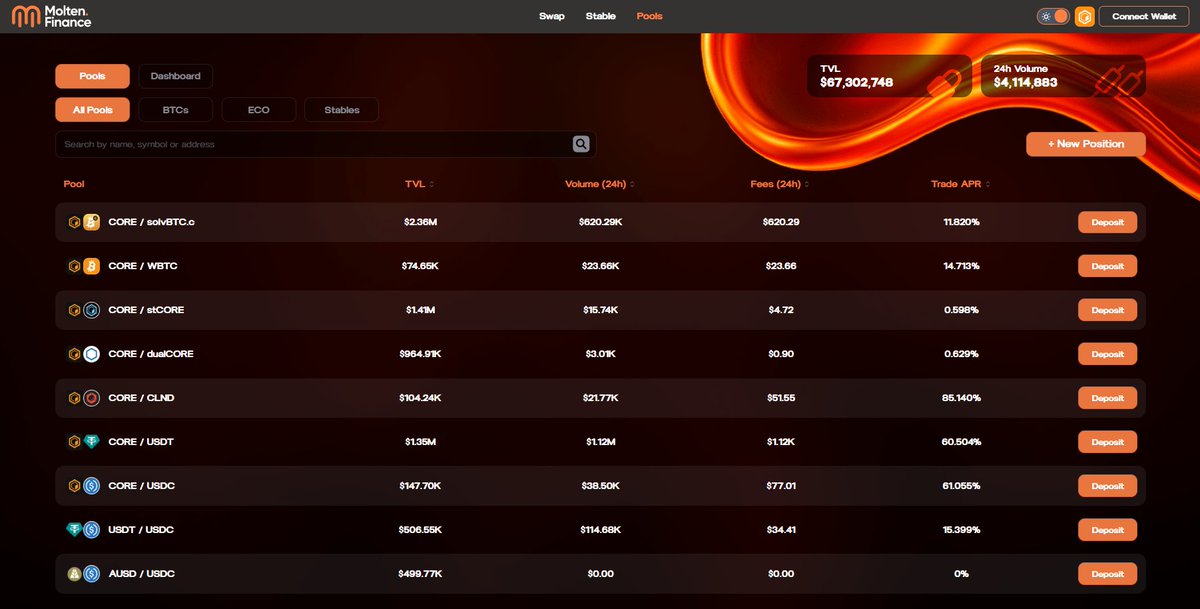Deposit into CORE / USDT pool
Screen dimensions: 1200x609
coord(1107,442)
